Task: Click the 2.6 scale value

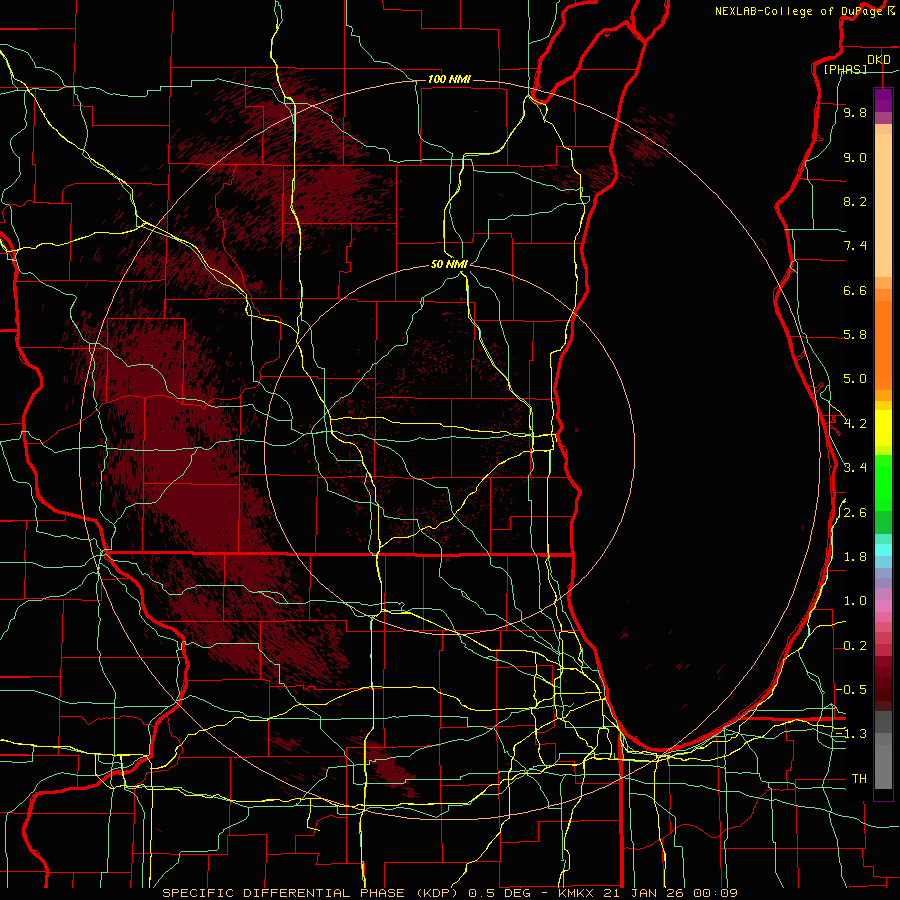Action: tap(855, 513)
